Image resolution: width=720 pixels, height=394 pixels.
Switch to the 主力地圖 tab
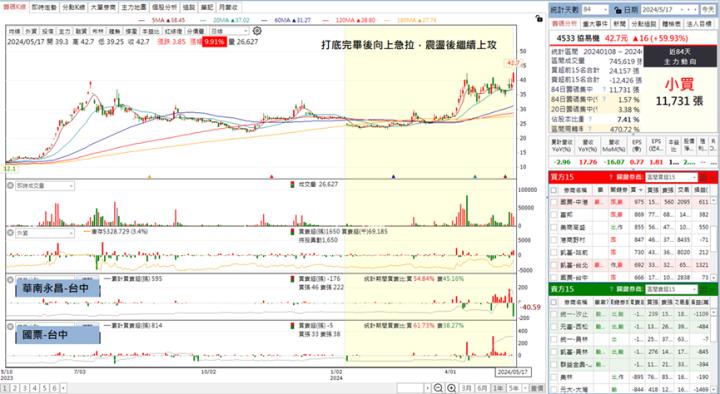point(134,7)
